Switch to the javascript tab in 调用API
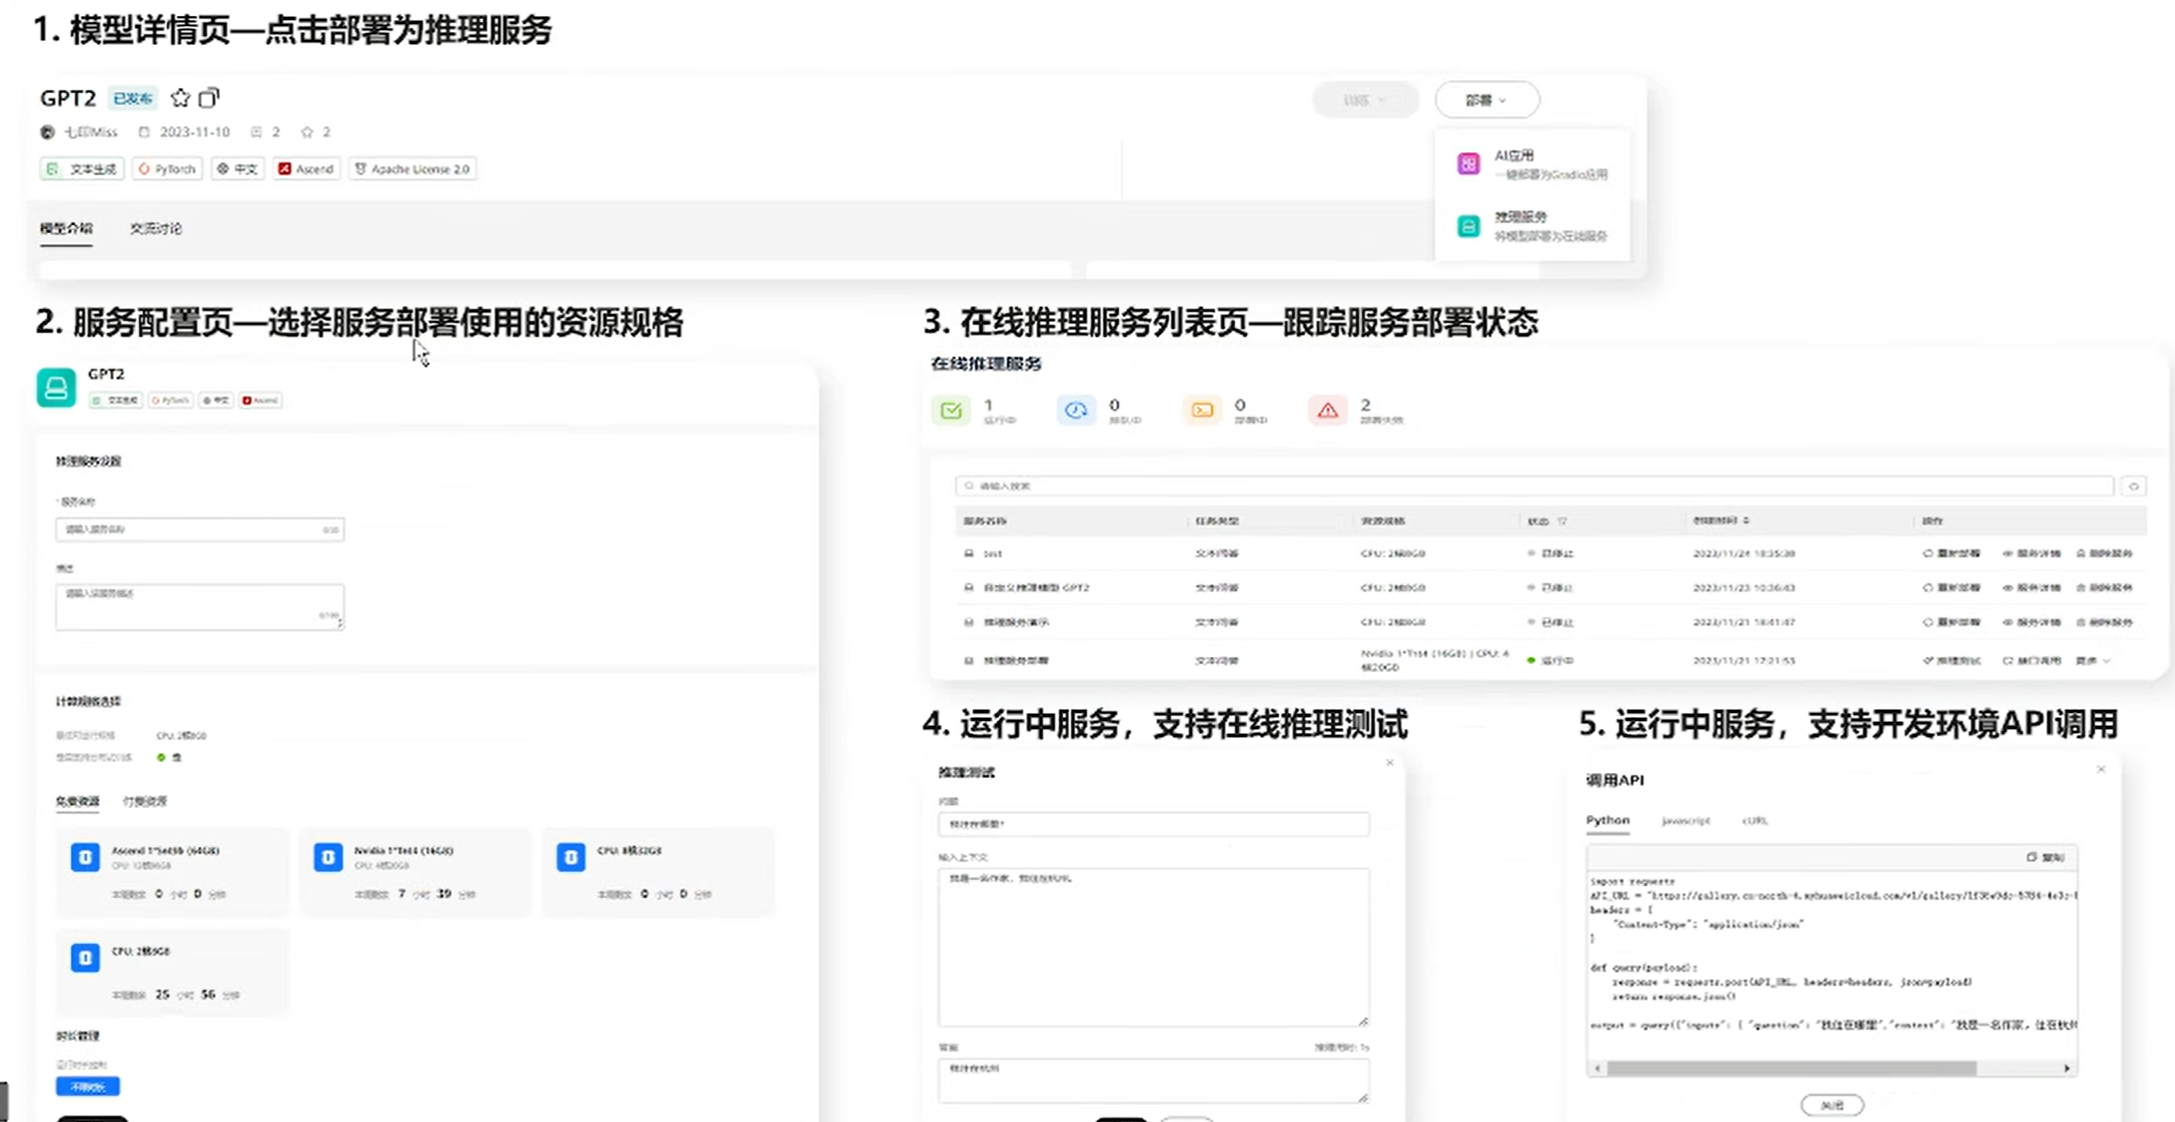 pyautogui.click(x=1685, y=821)
